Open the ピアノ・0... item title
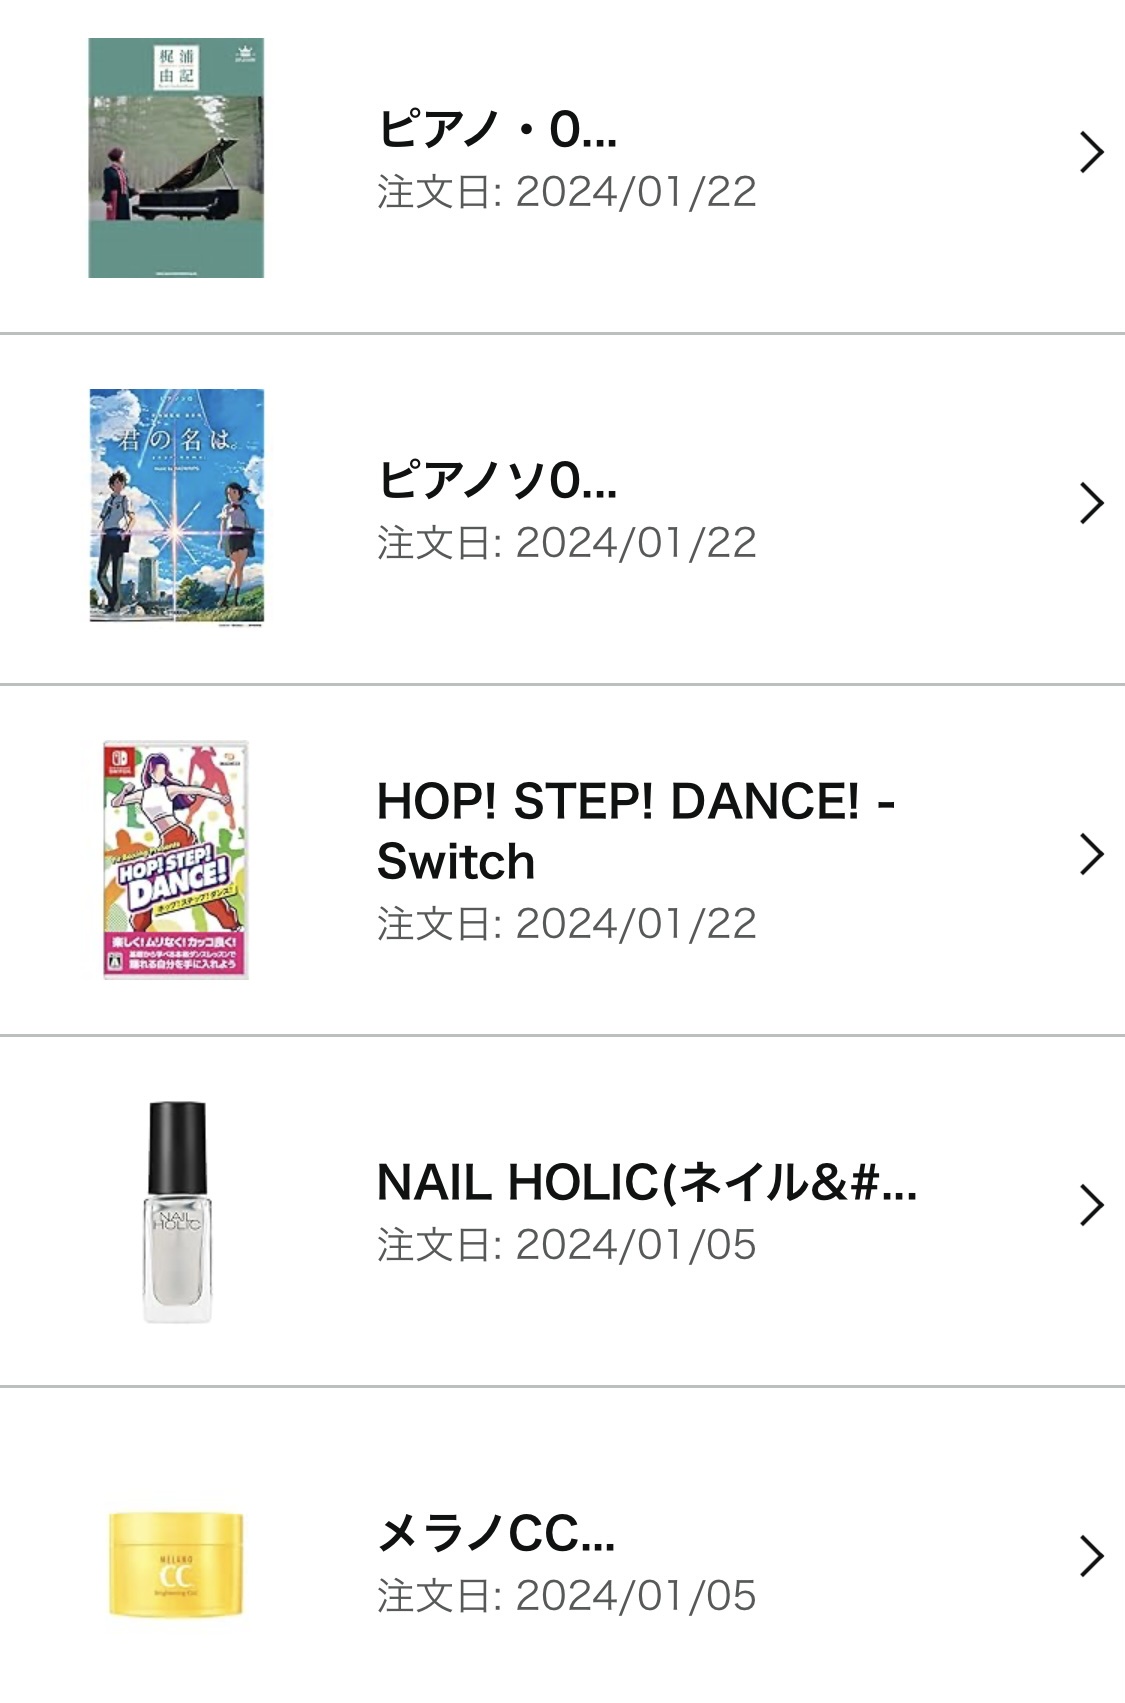Image resolution: width=1125 pixels, height=1703 pixels. (x=497, y=129)
